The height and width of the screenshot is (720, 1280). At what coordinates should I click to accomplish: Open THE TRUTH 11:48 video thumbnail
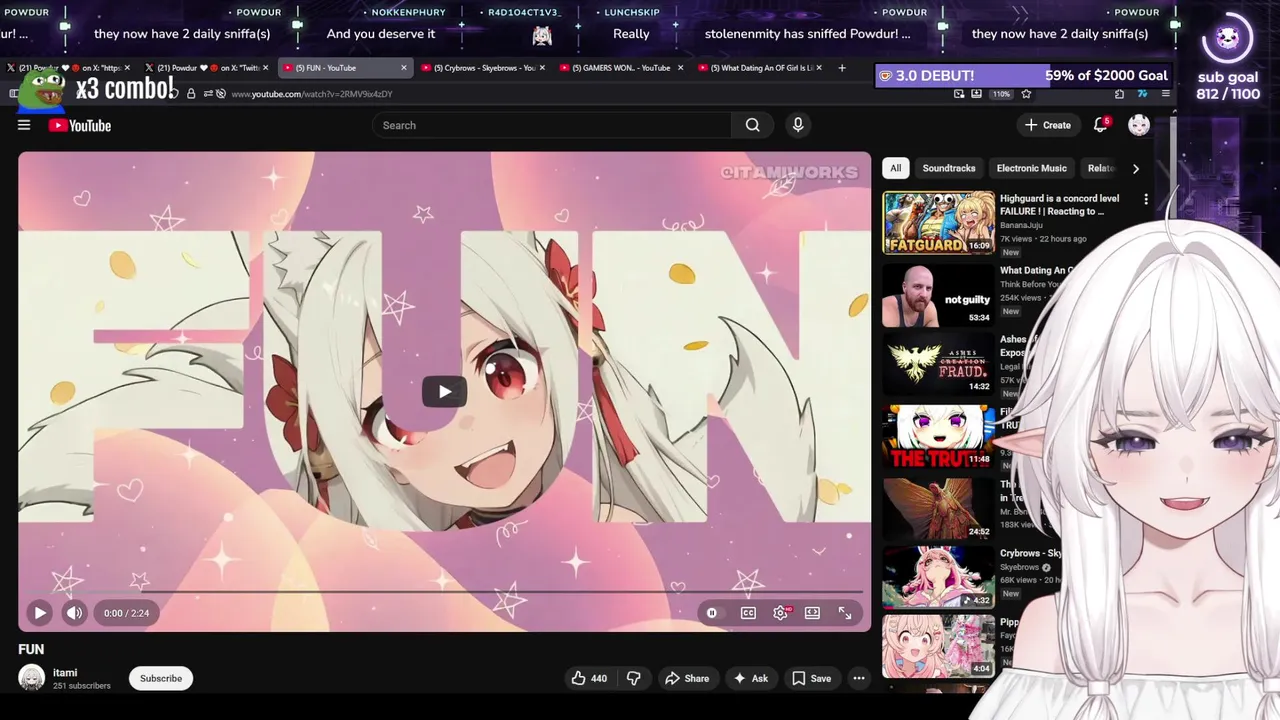point(938,437)
